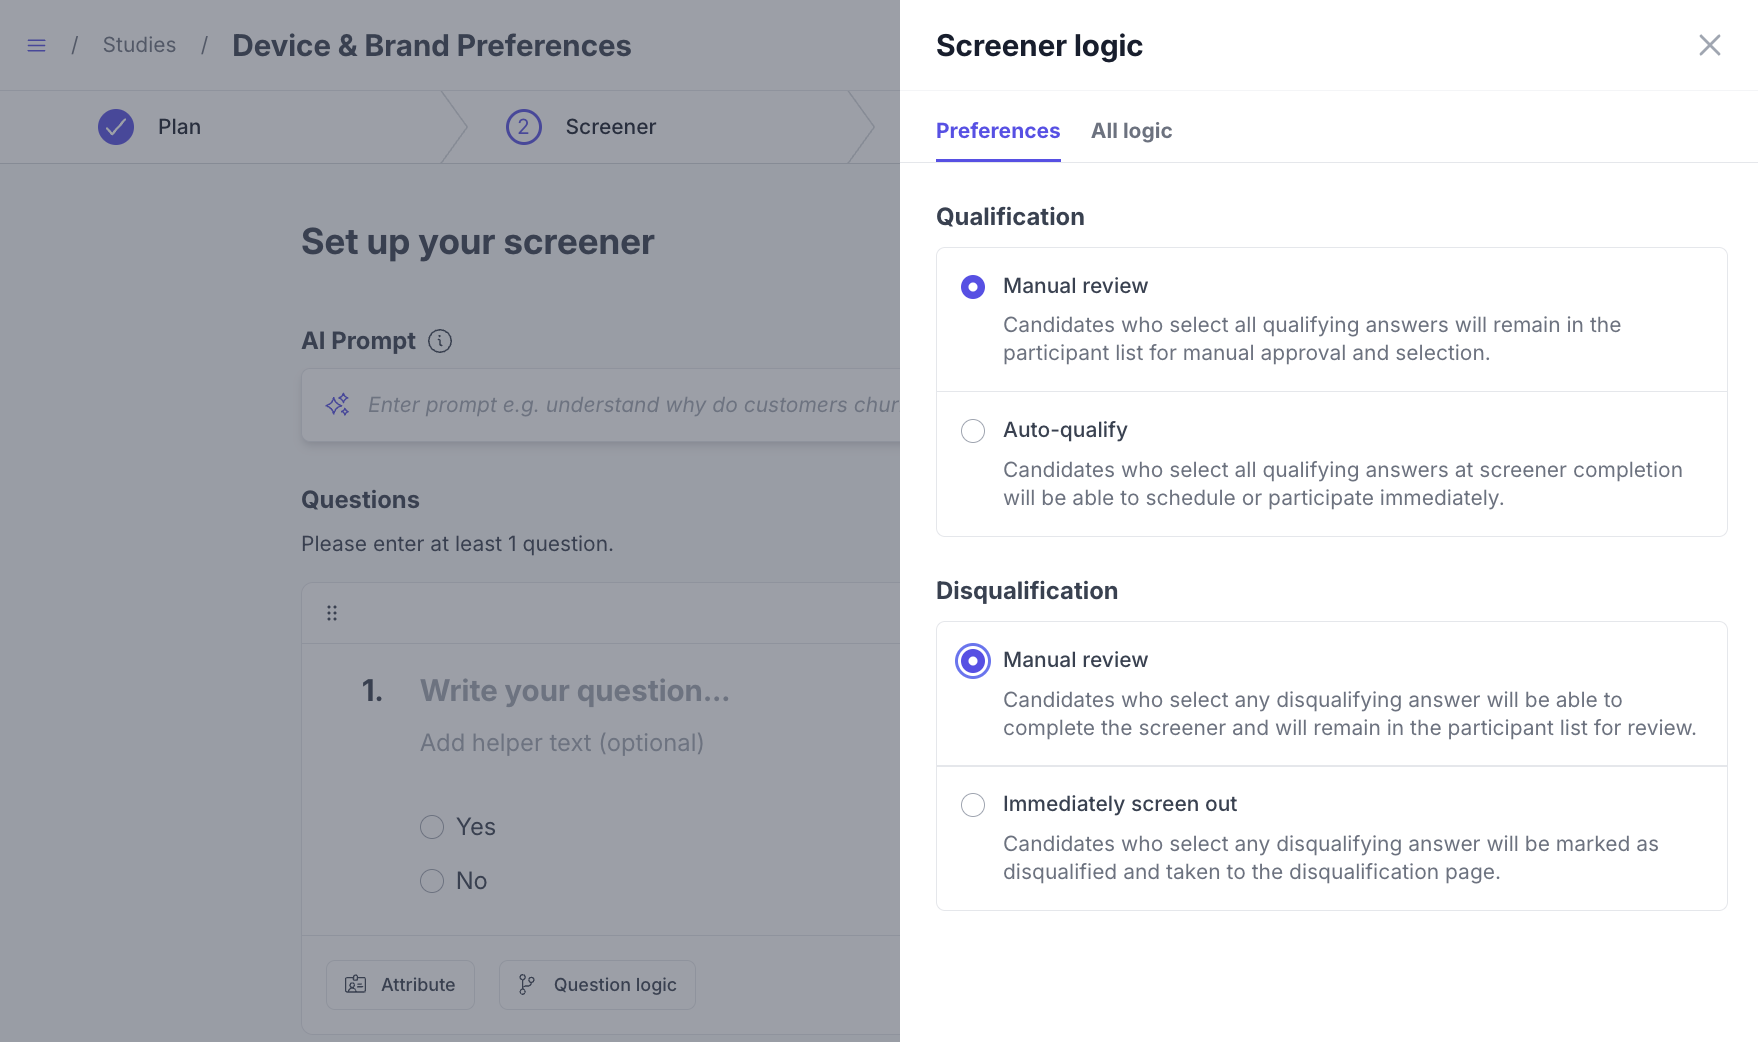
Task: Open Question logic button
Action: tap(597, 985)
